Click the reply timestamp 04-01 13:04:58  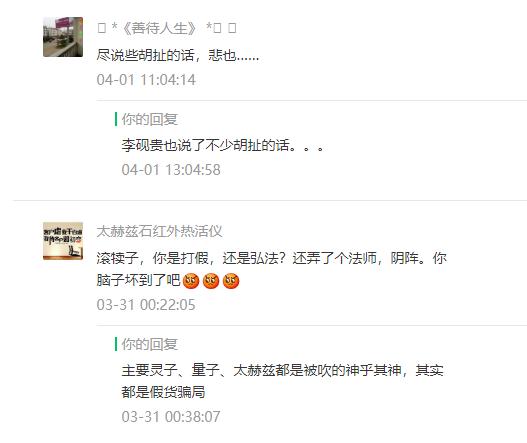(x=171, y=170)
